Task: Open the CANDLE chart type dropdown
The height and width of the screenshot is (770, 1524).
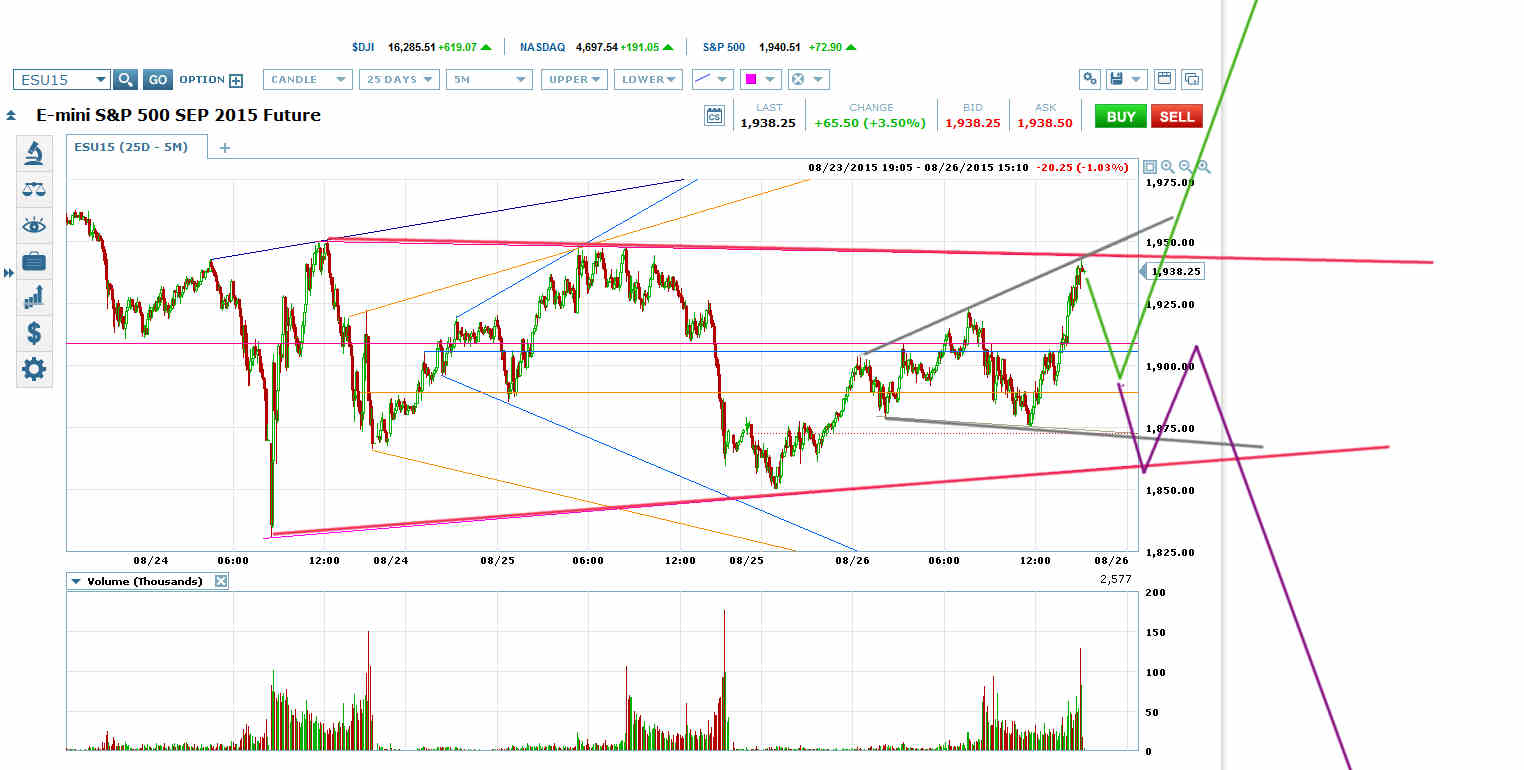Action: [308, 79]
